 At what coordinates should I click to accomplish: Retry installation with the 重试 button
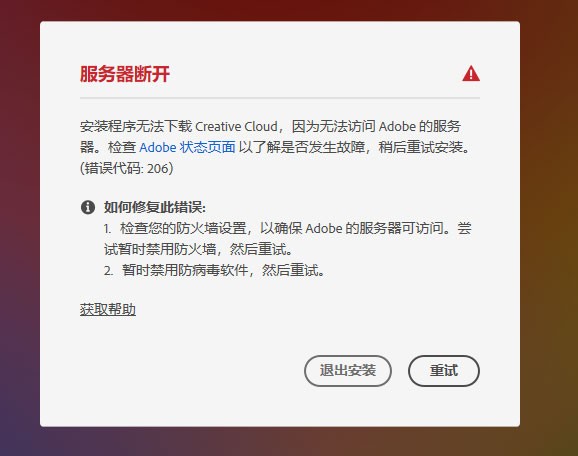tap(444, 370)
